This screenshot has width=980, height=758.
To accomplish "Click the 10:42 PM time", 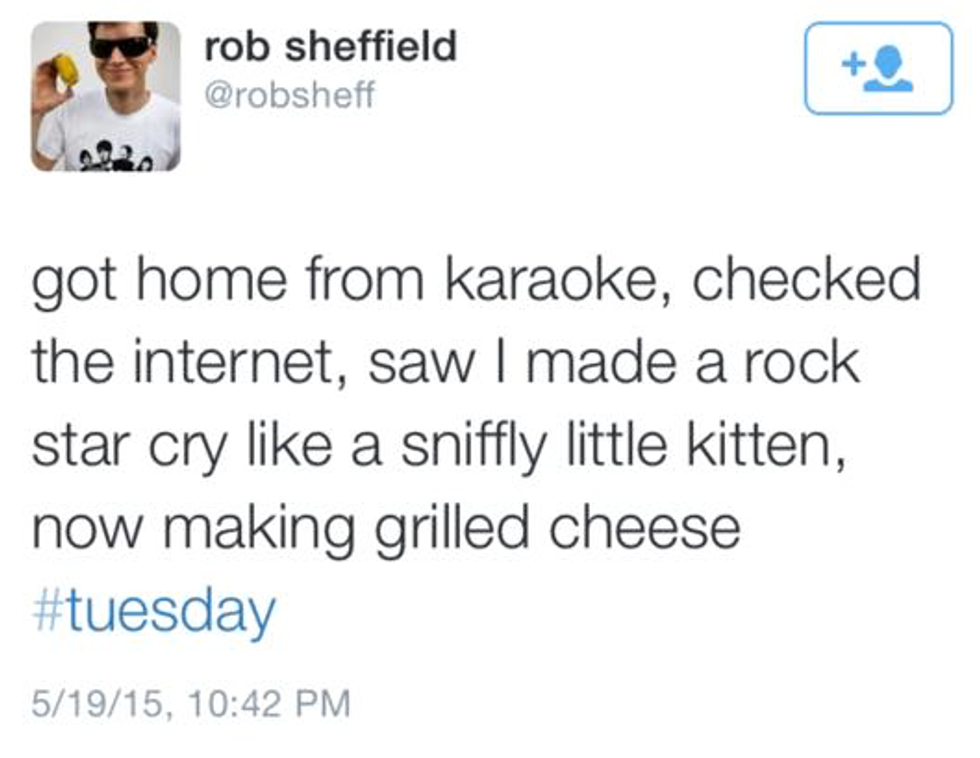I will point(267,703).
